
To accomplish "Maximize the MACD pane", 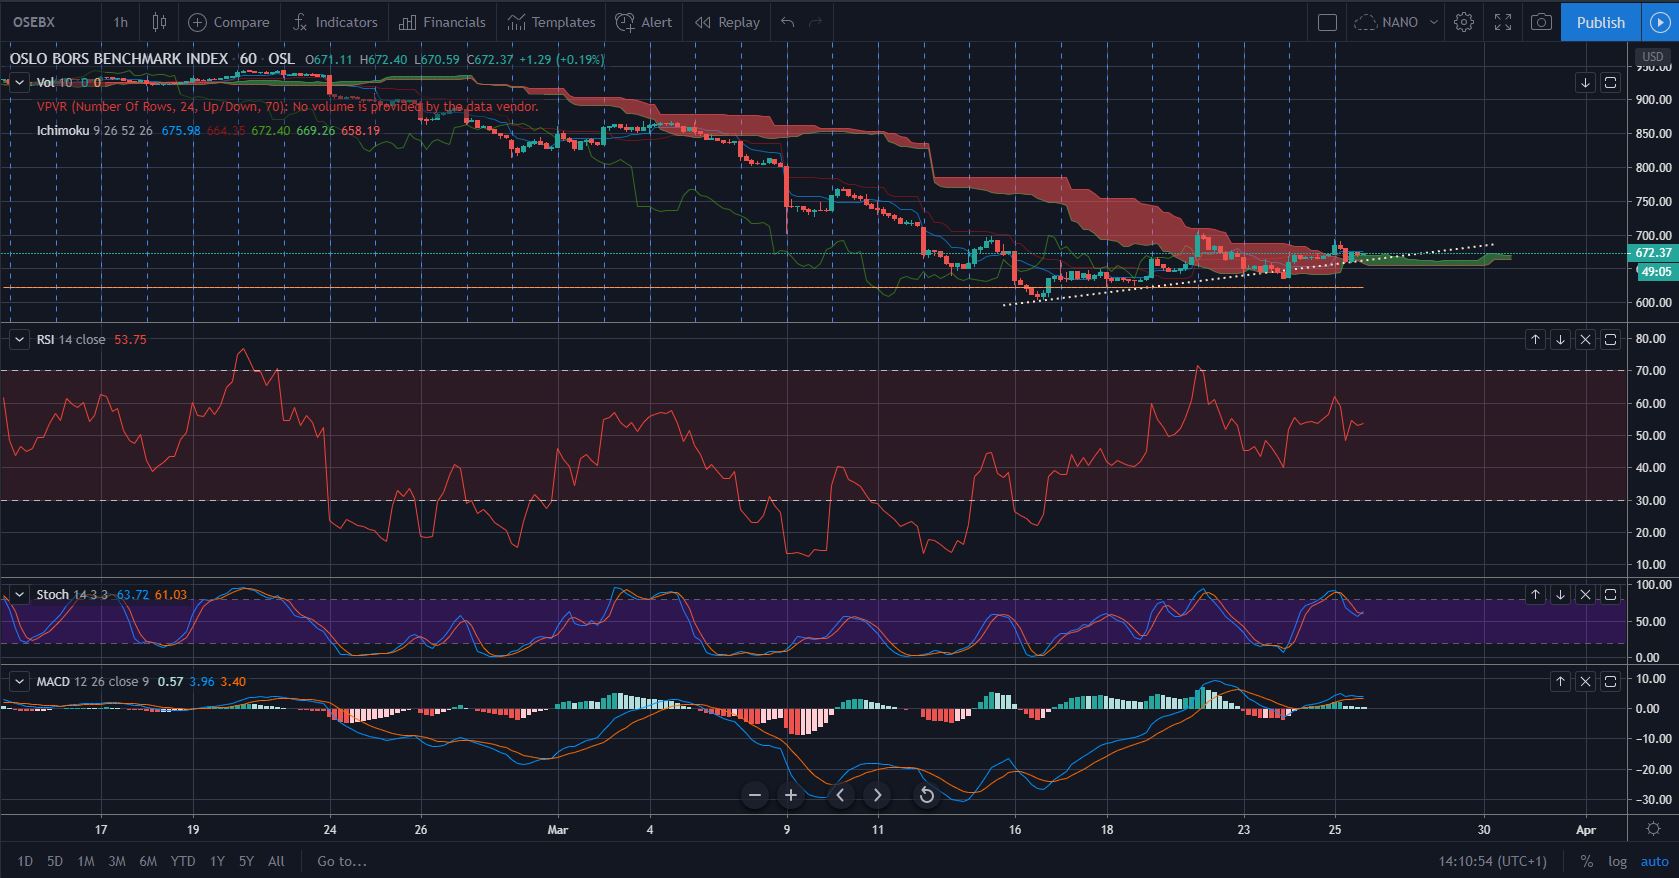I will [x=1610, y=682].
